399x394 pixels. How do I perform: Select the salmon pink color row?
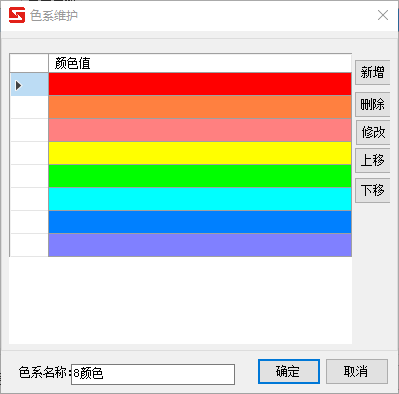click(x=200, y=130)
